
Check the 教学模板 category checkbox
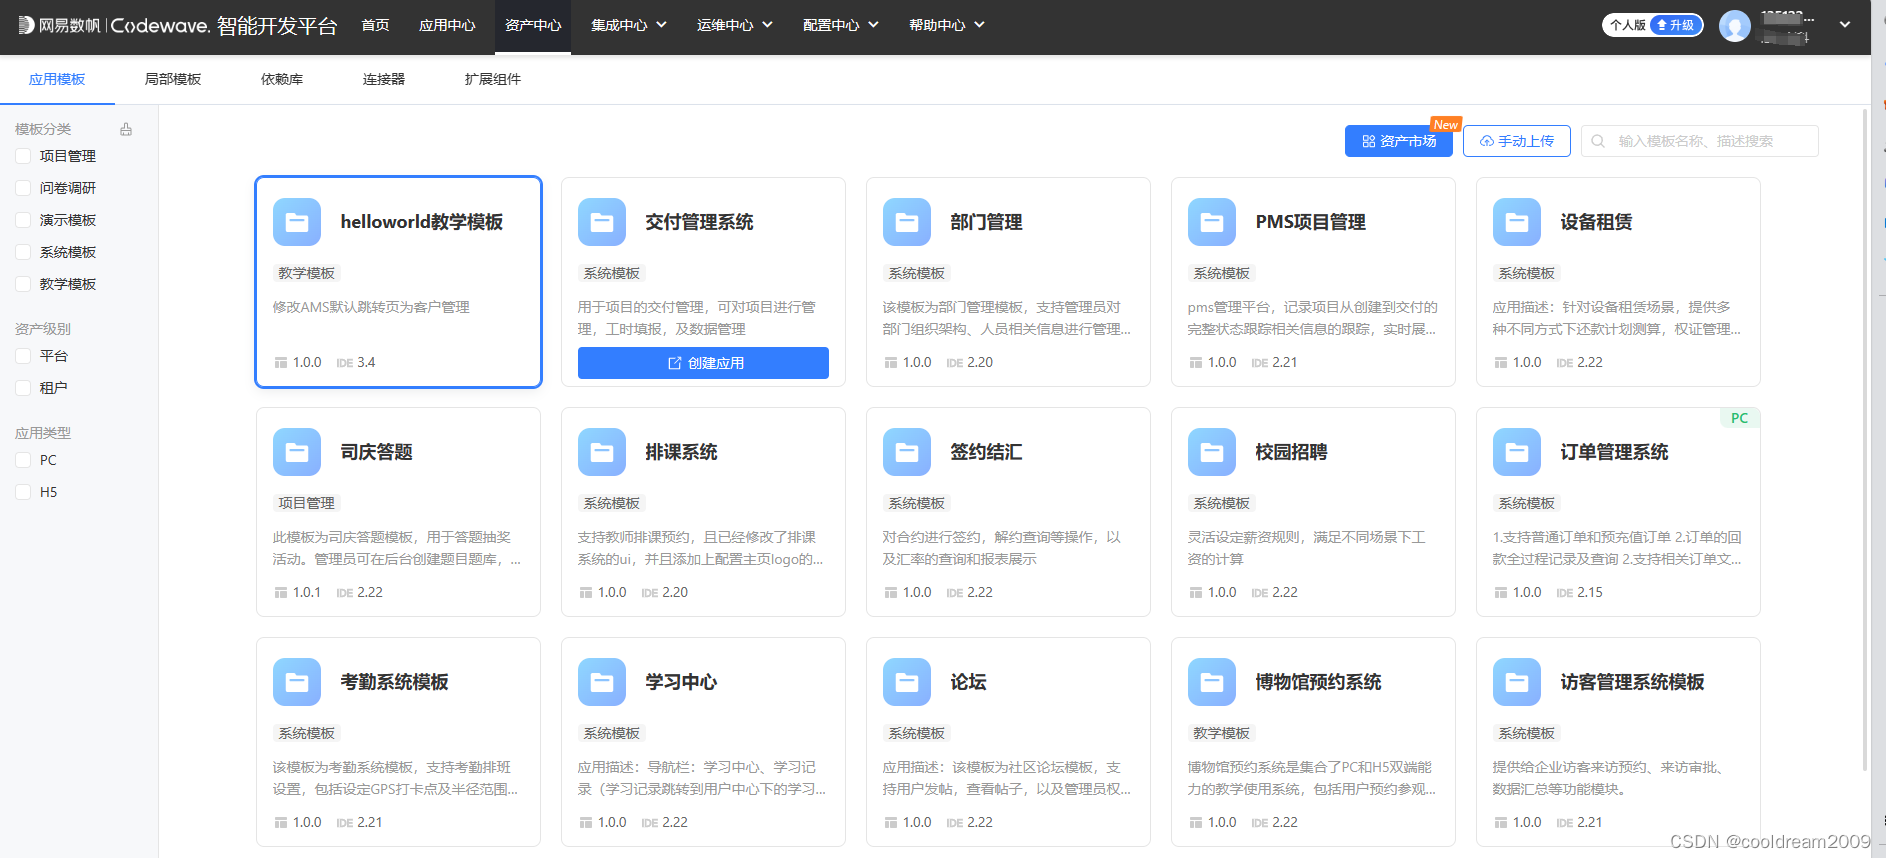(x=23, y=284)
